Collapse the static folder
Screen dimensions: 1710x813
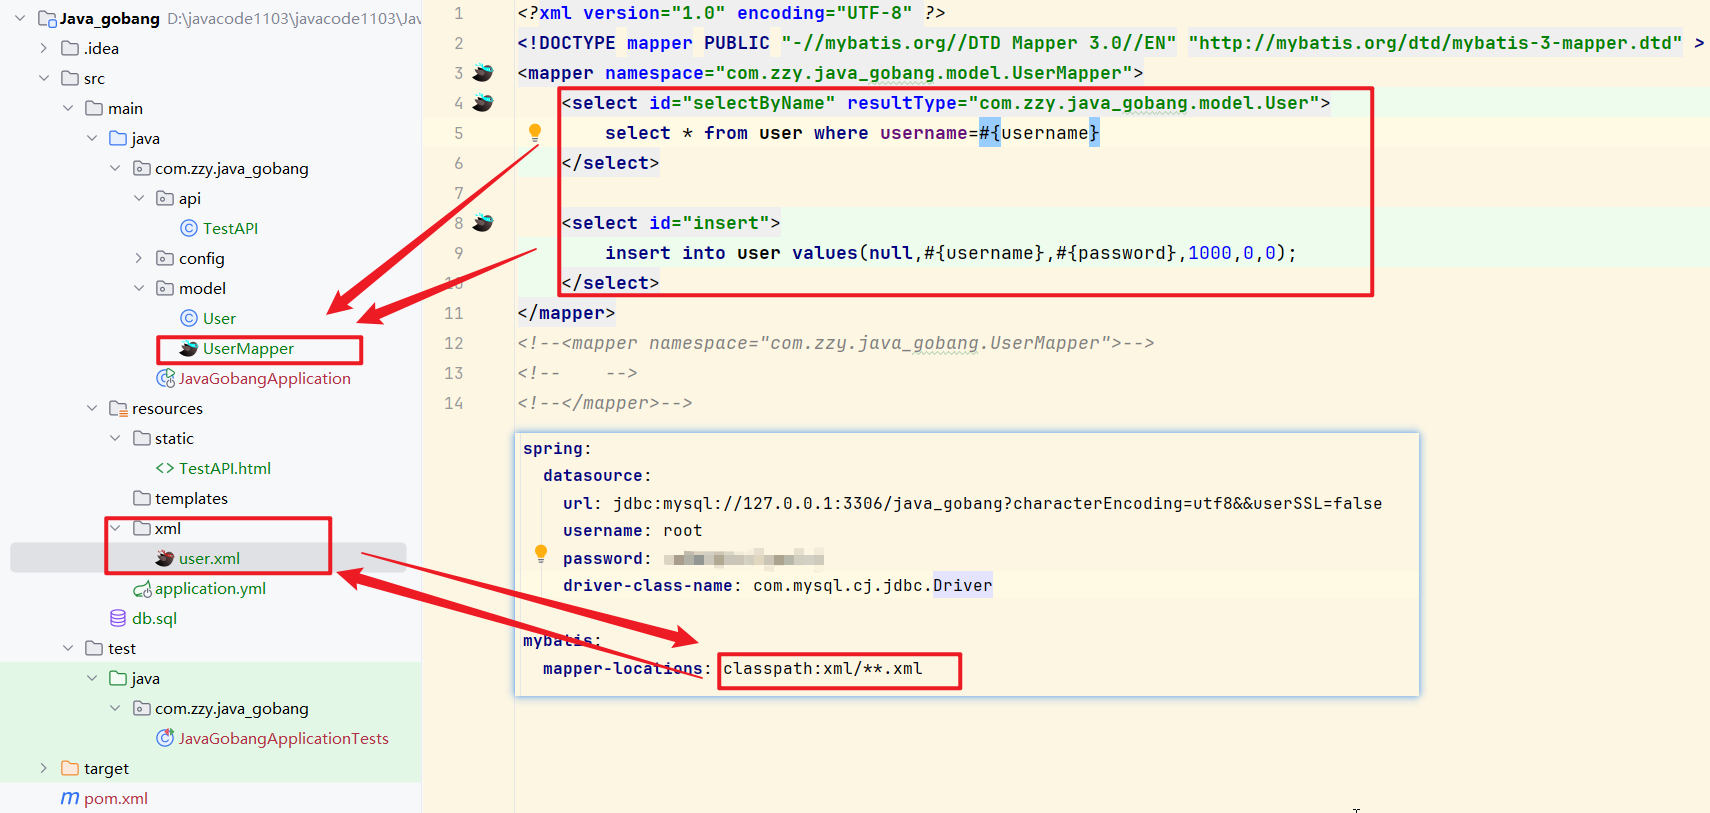tap(115, 438)
